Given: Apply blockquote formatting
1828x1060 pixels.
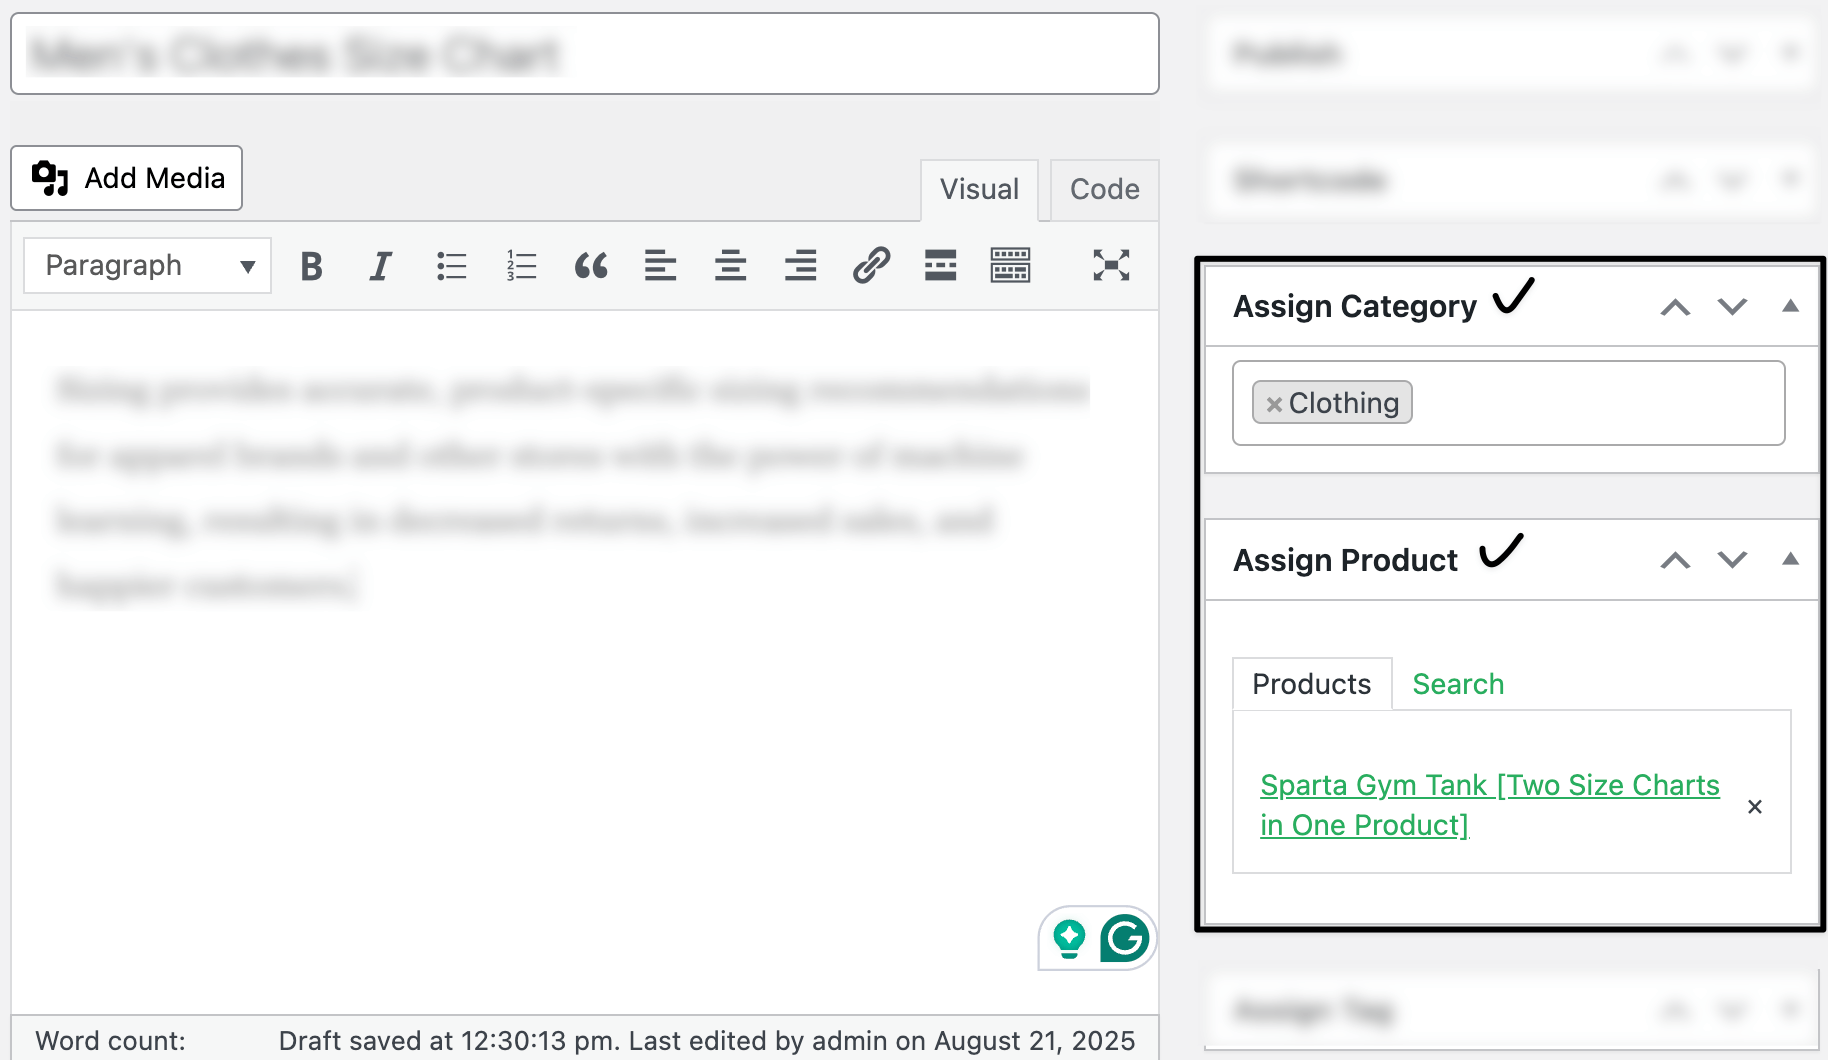Looking at the screenshot, I should (591, 265).
